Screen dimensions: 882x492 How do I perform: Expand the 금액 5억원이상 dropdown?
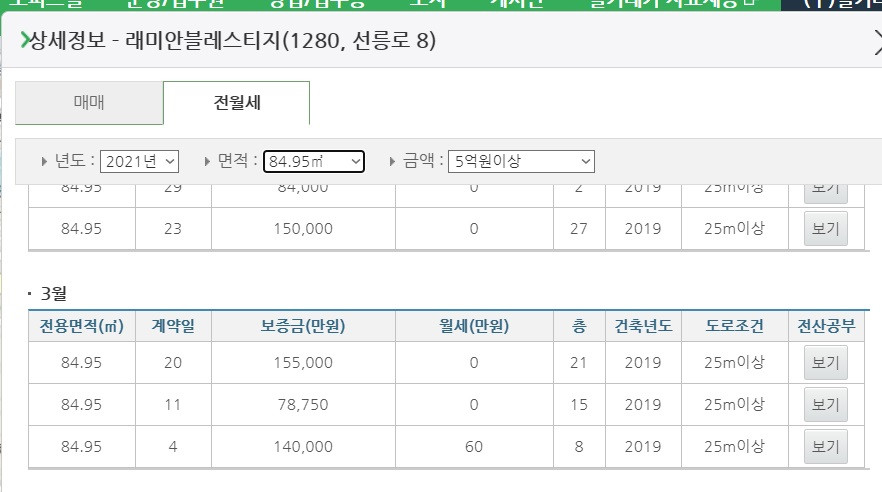[521, 161]
